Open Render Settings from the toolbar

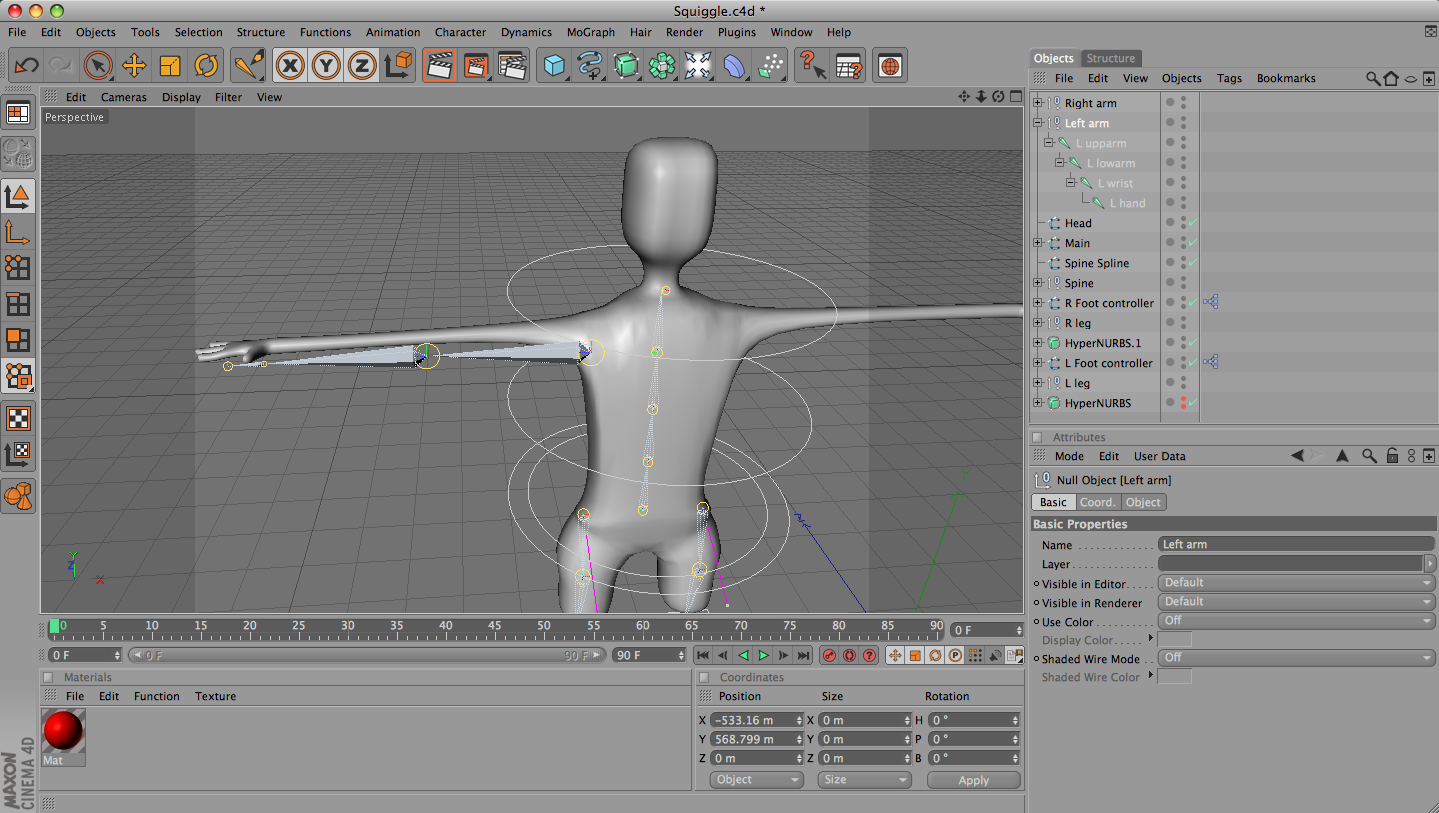[x=510, y=64]
